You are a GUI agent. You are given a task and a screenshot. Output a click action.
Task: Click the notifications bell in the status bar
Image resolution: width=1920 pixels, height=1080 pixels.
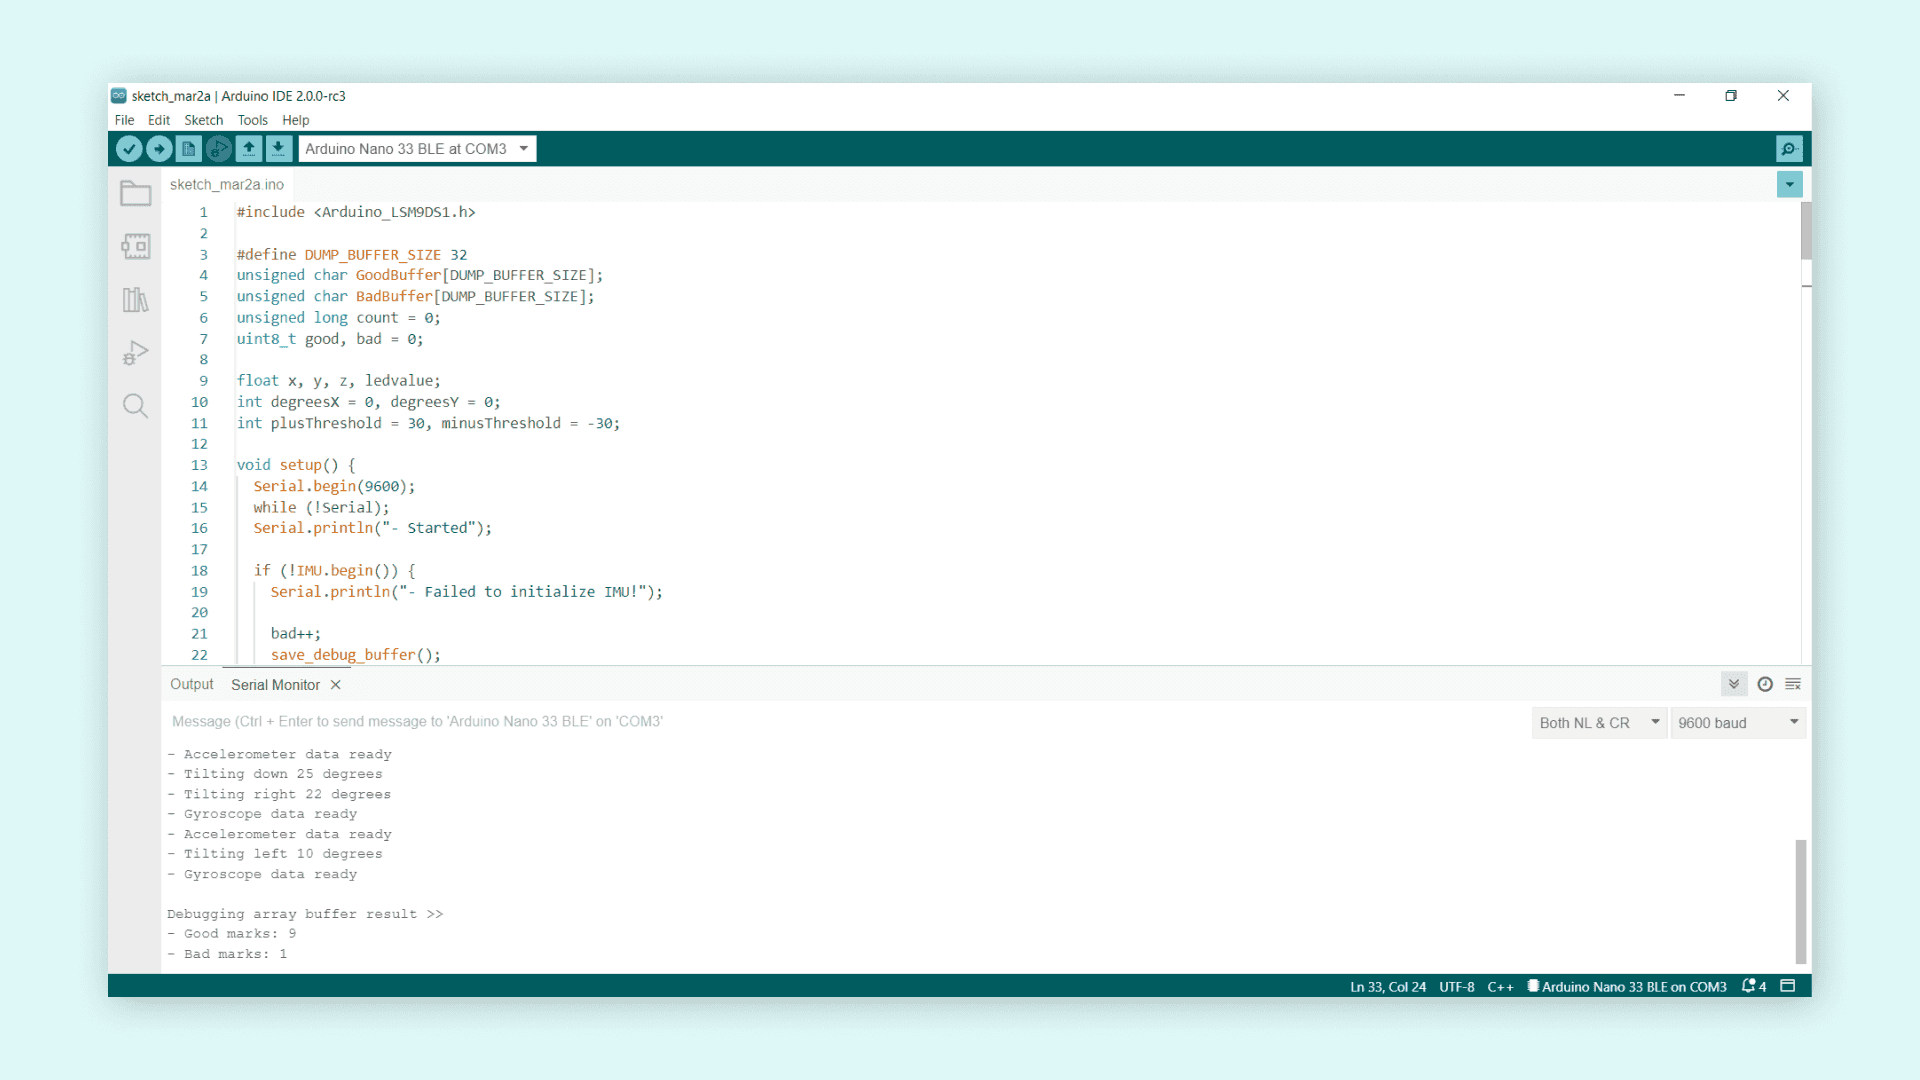pyautogui.click(x=1749, y=986)
